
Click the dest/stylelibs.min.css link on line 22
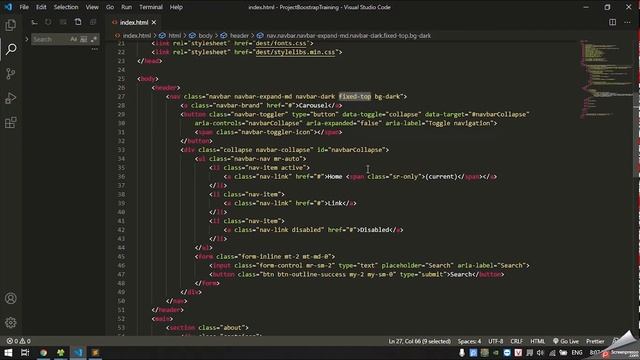pyautogui.click(x=295, y=52)
